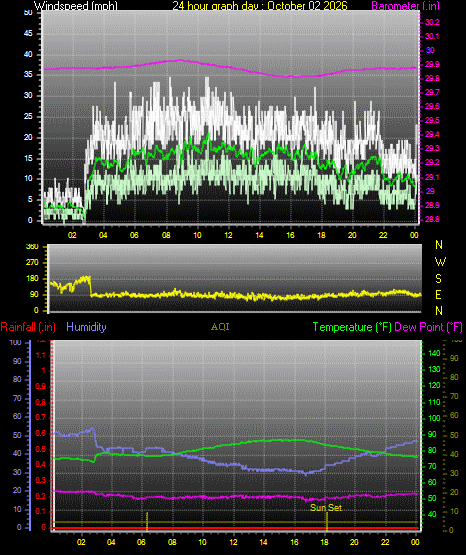Click the "Windspeed (mph)" chart title
This screenshot has height=555, width=466.
[75, 5]
